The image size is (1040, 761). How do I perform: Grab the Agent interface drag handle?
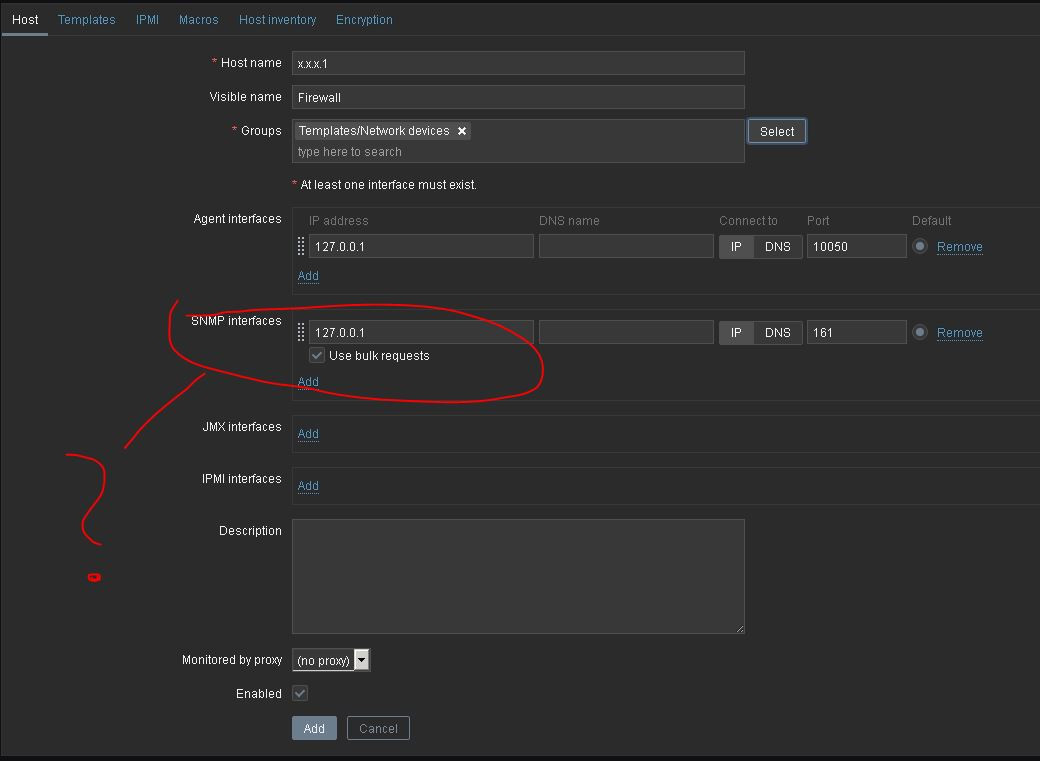coord(301,247)
